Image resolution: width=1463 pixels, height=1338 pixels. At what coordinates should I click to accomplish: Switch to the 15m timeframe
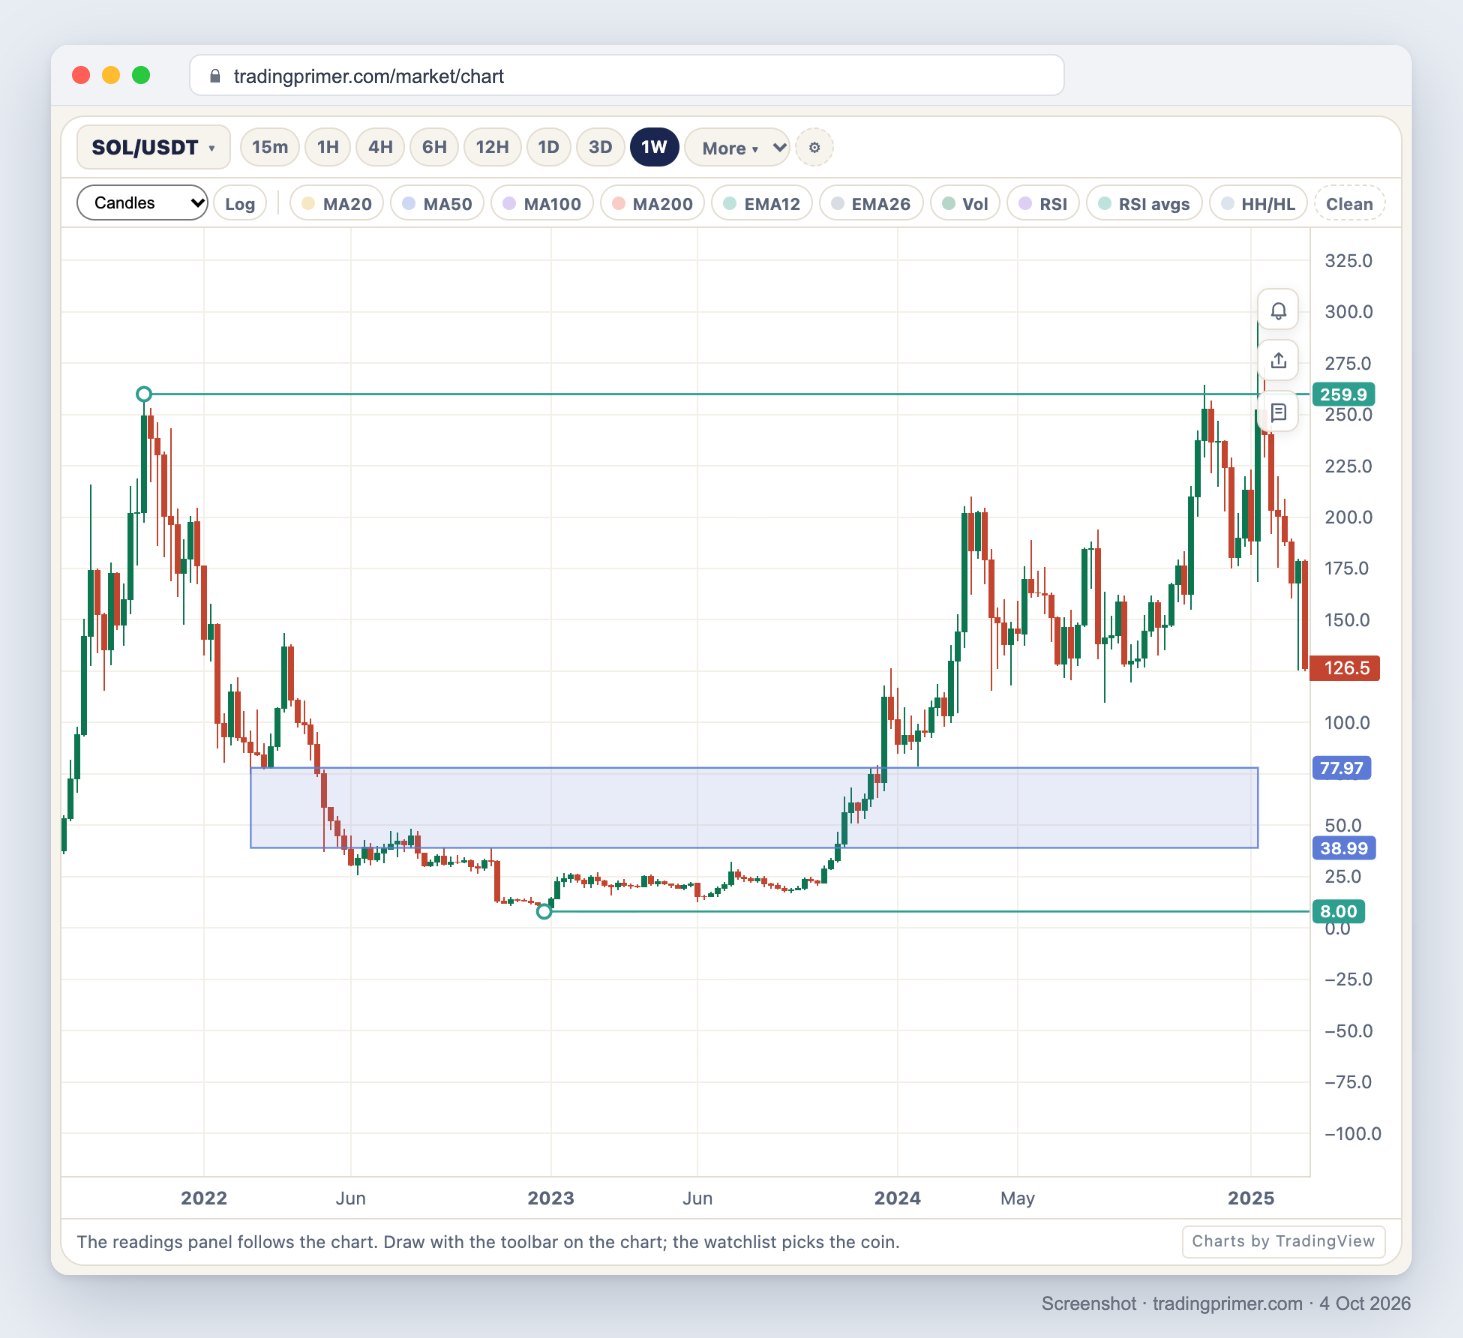(x=270, y=147)
